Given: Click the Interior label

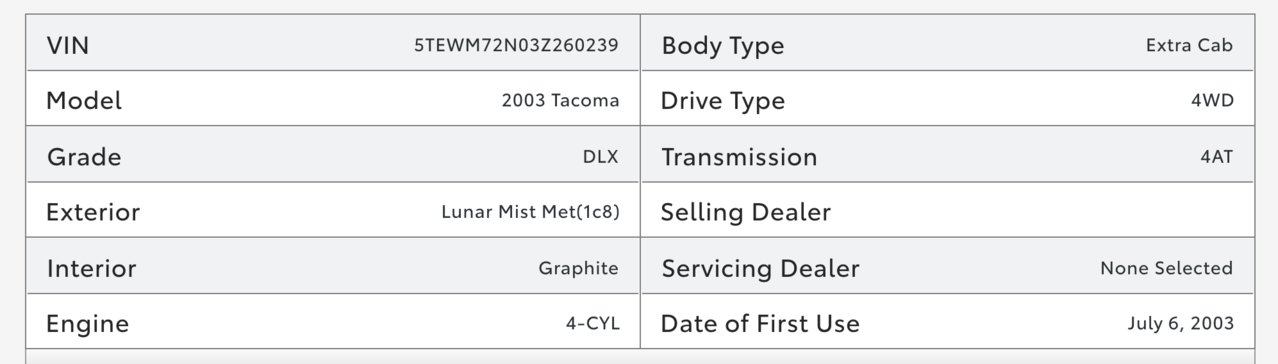Looking at the screenshot, I should pos(91,269).
